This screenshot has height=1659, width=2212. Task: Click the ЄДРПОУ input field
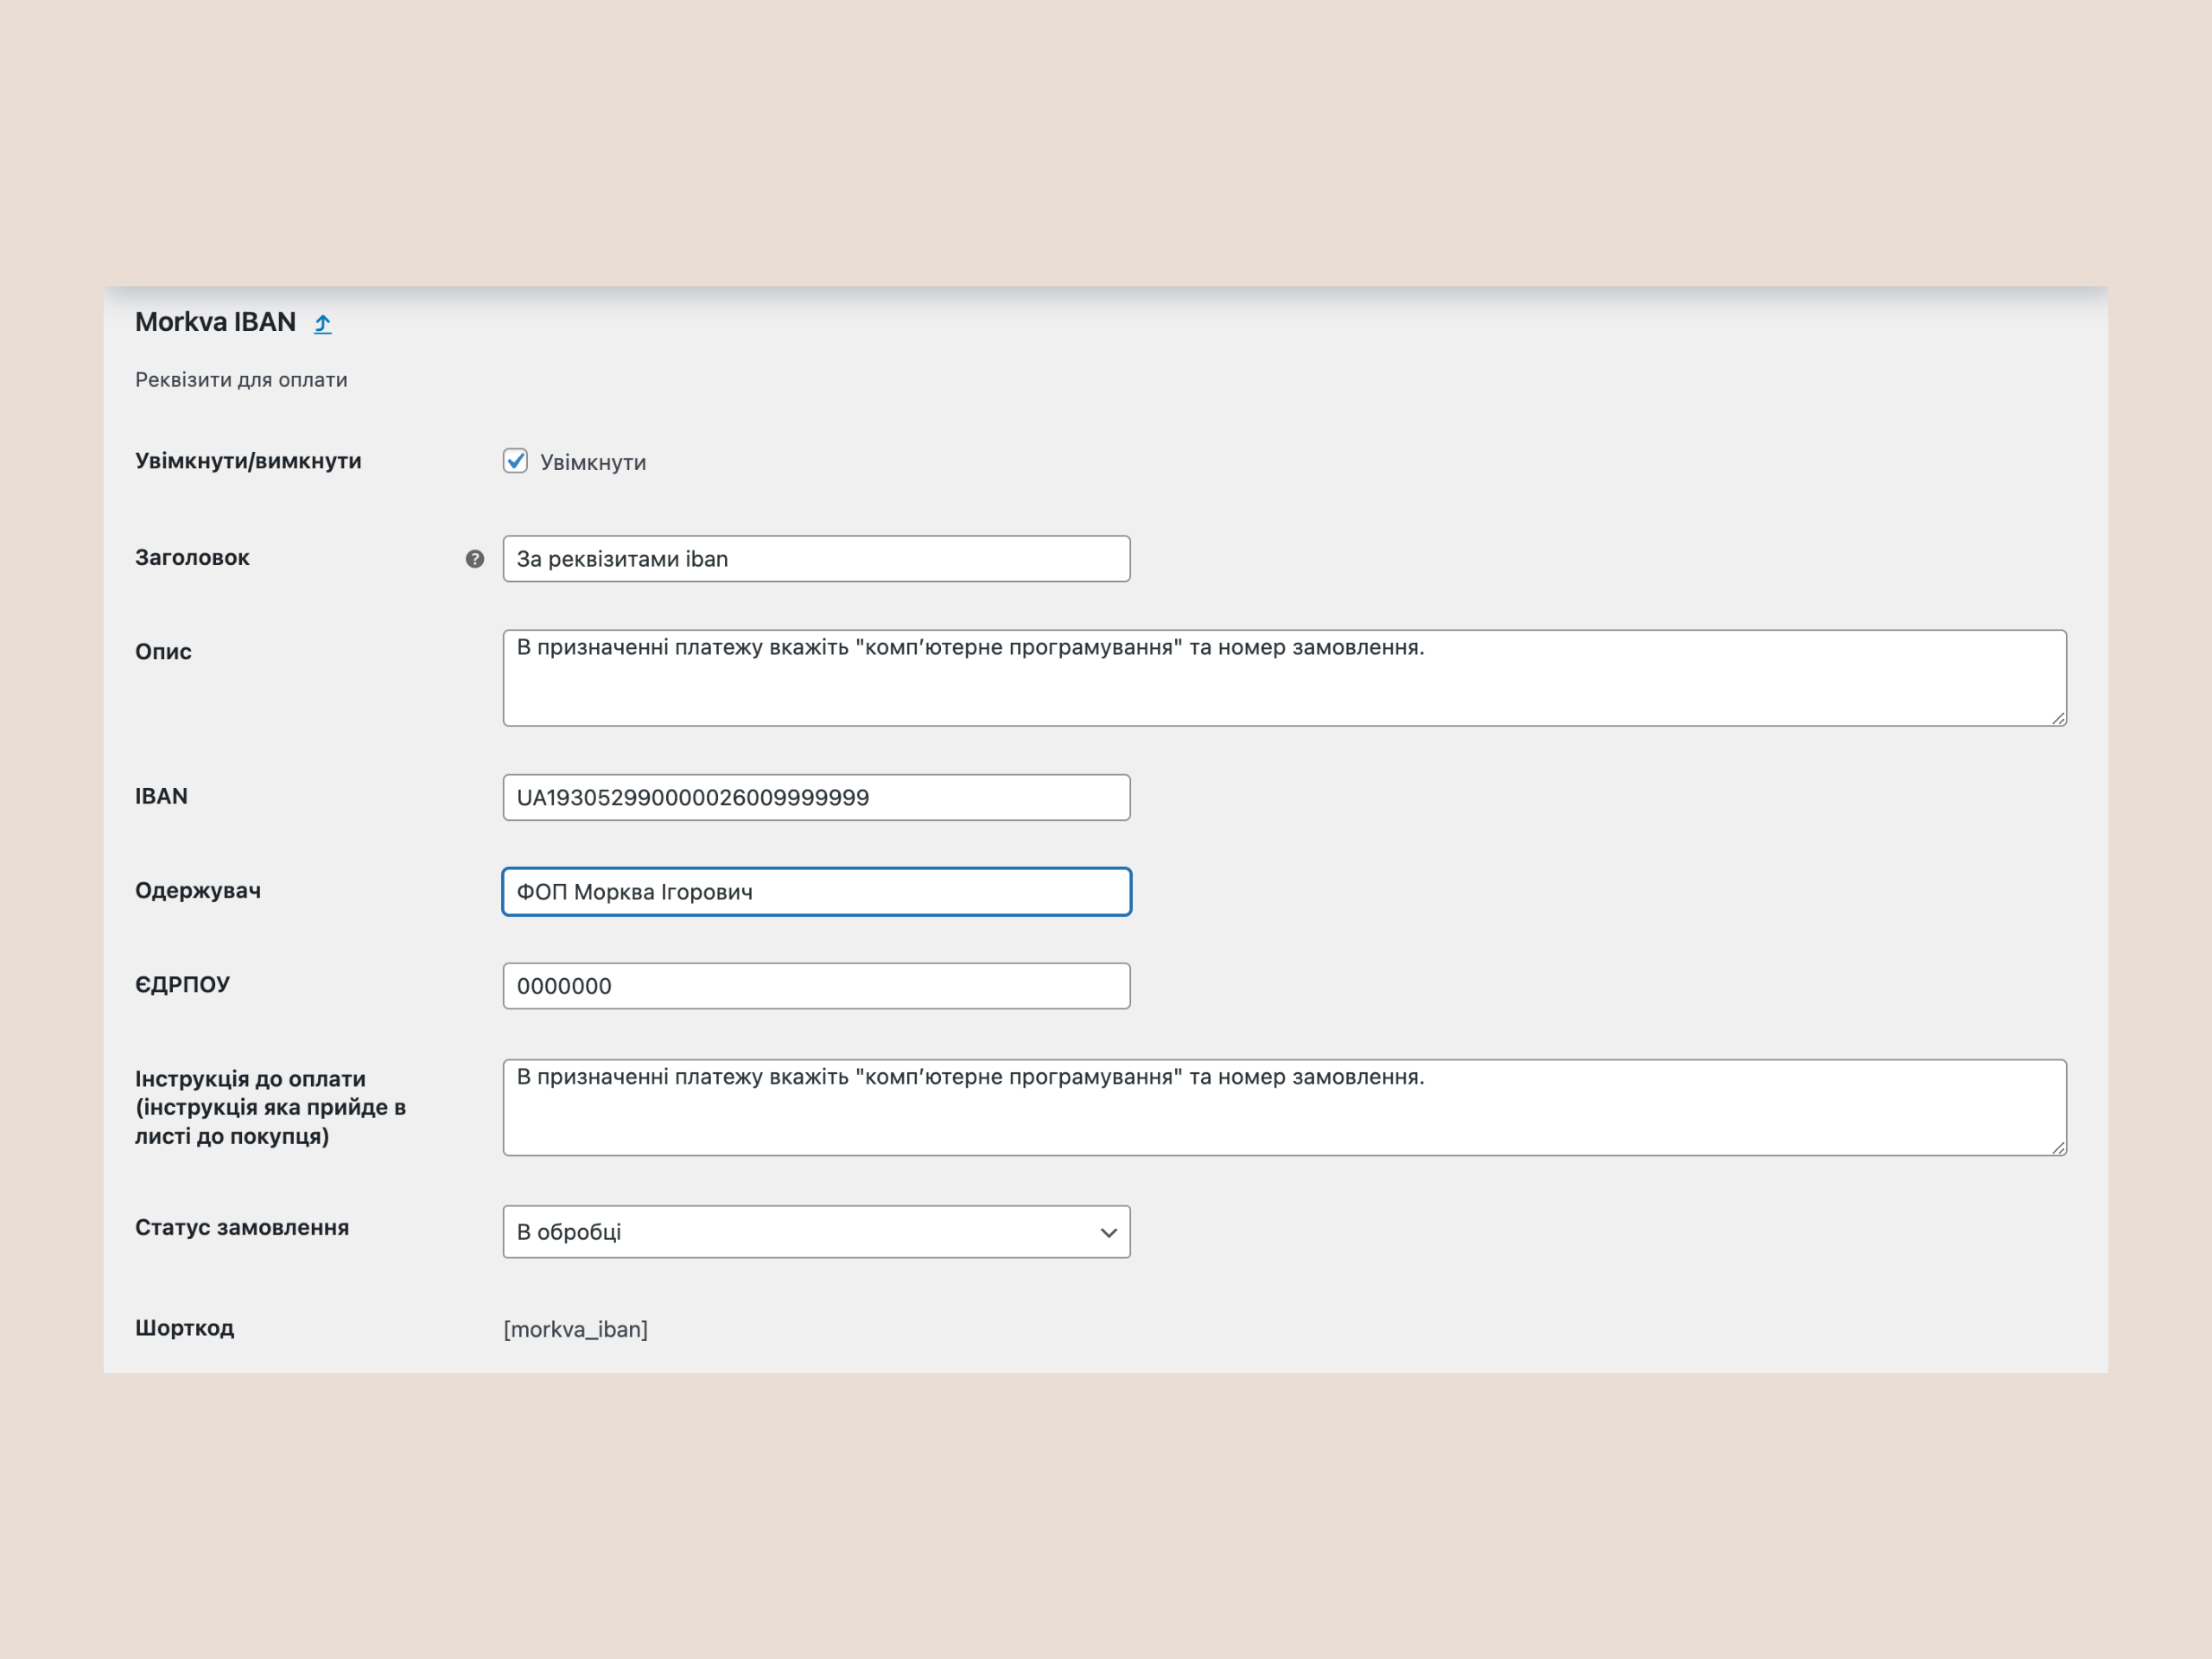(817, 986)
